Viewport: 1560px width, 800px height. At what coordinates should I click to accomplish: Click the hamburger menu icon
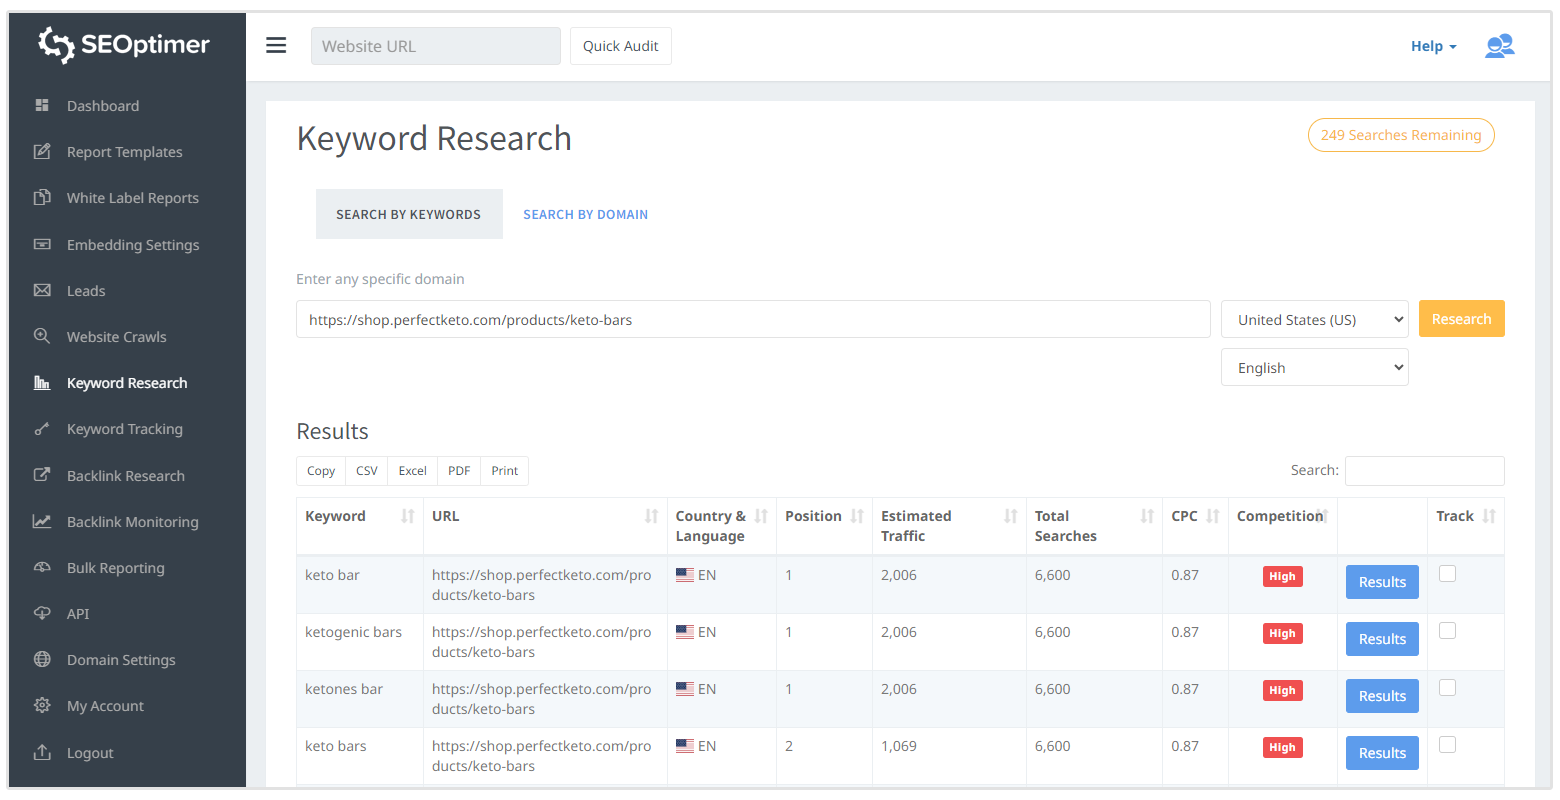click(276, 46)
